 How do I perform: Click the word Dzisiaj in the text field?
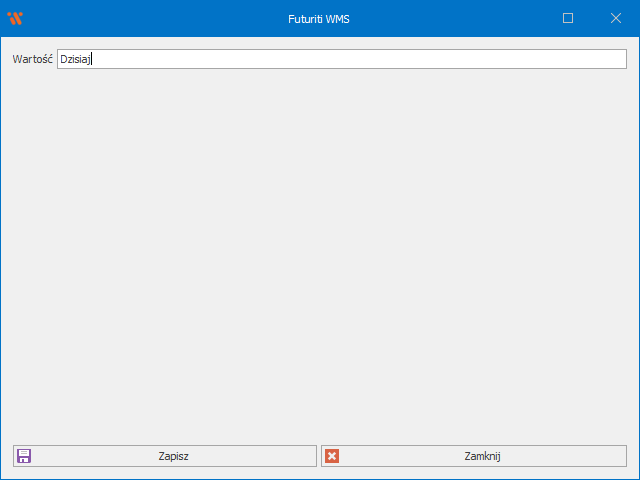point(75,59)
